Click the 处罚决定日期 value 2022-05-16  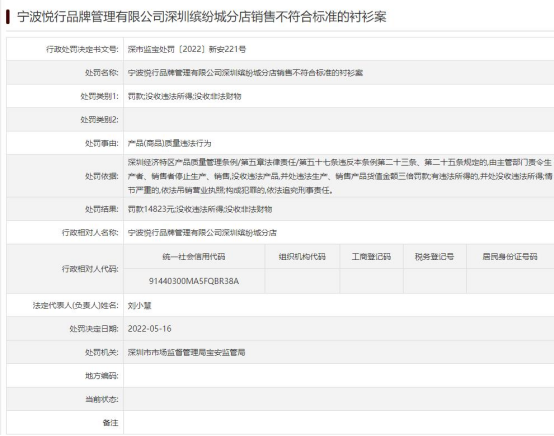(x=149, y=329)
